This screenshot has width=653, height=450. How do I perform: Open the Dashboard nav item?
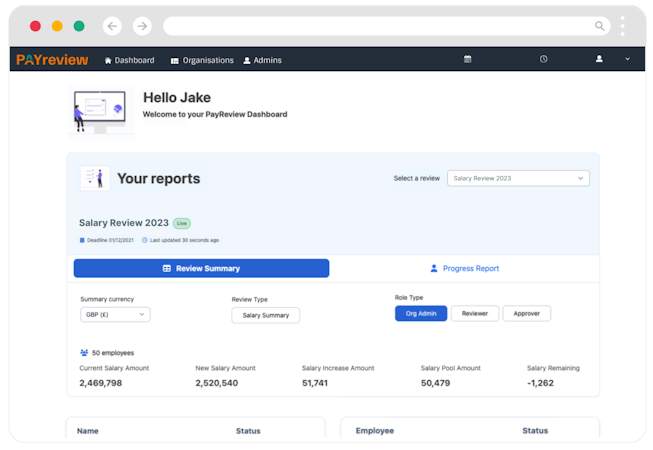pyautogui.click(x=129, y=60)
